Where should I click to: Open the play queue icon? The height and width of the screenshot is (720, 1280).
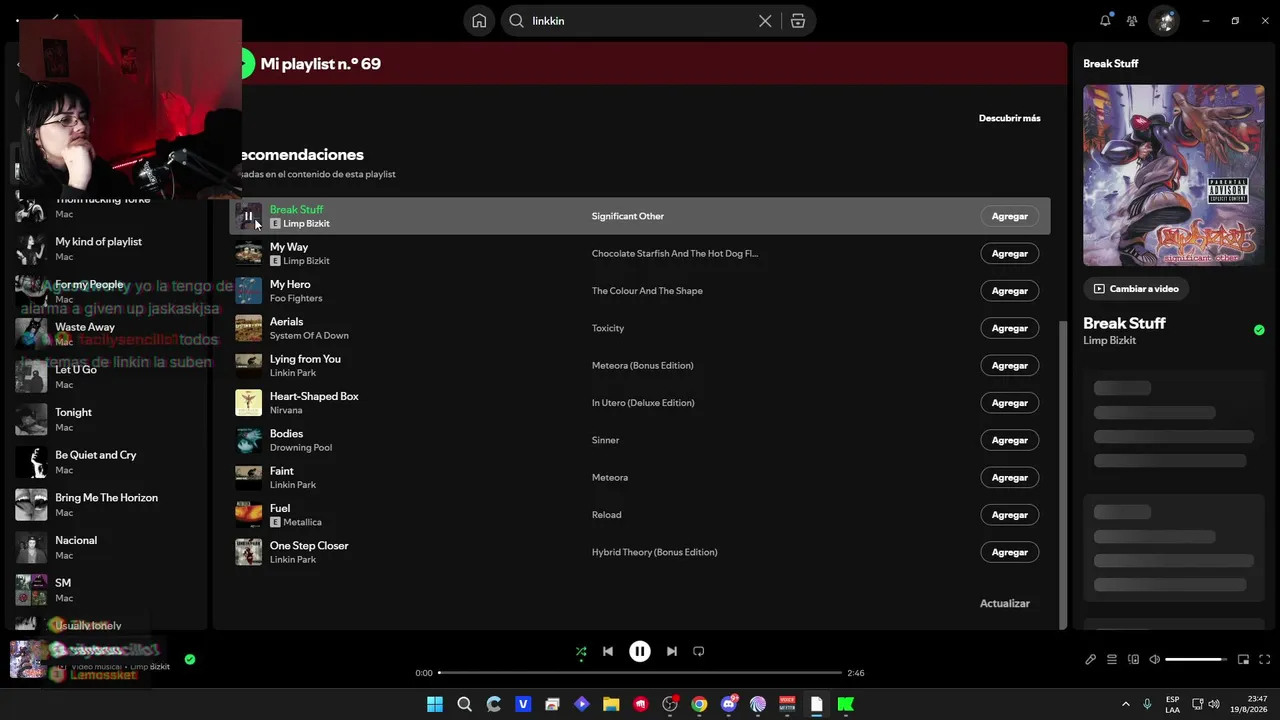[x=1112, y=659]
